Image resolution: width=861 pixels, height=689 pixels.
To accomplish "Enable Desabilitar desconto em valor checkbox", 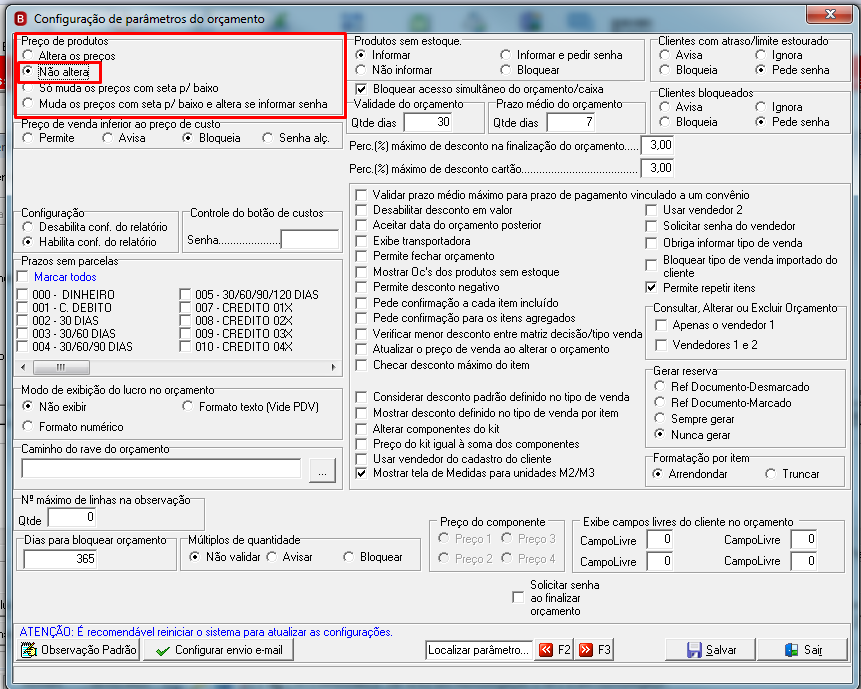I will (x=361, y=210).
